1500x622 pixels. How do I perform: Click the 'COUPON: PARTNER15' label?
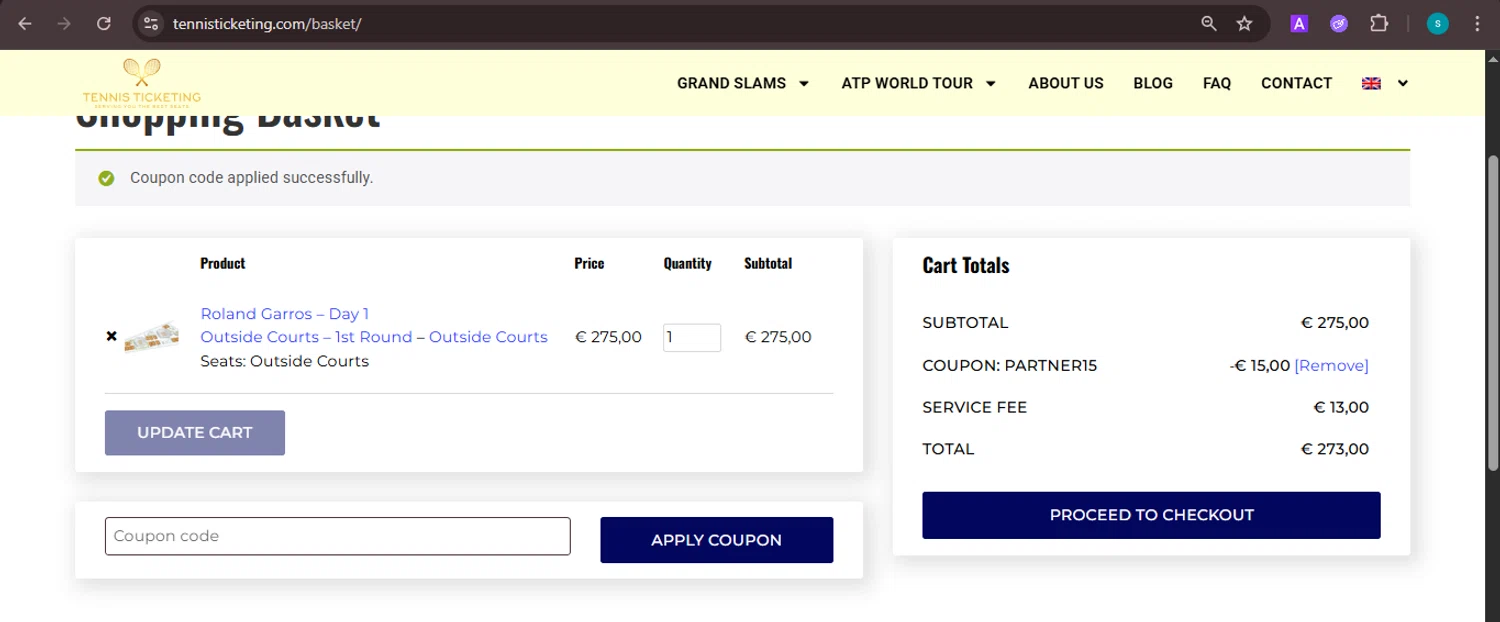click(x=1010, y=366)
